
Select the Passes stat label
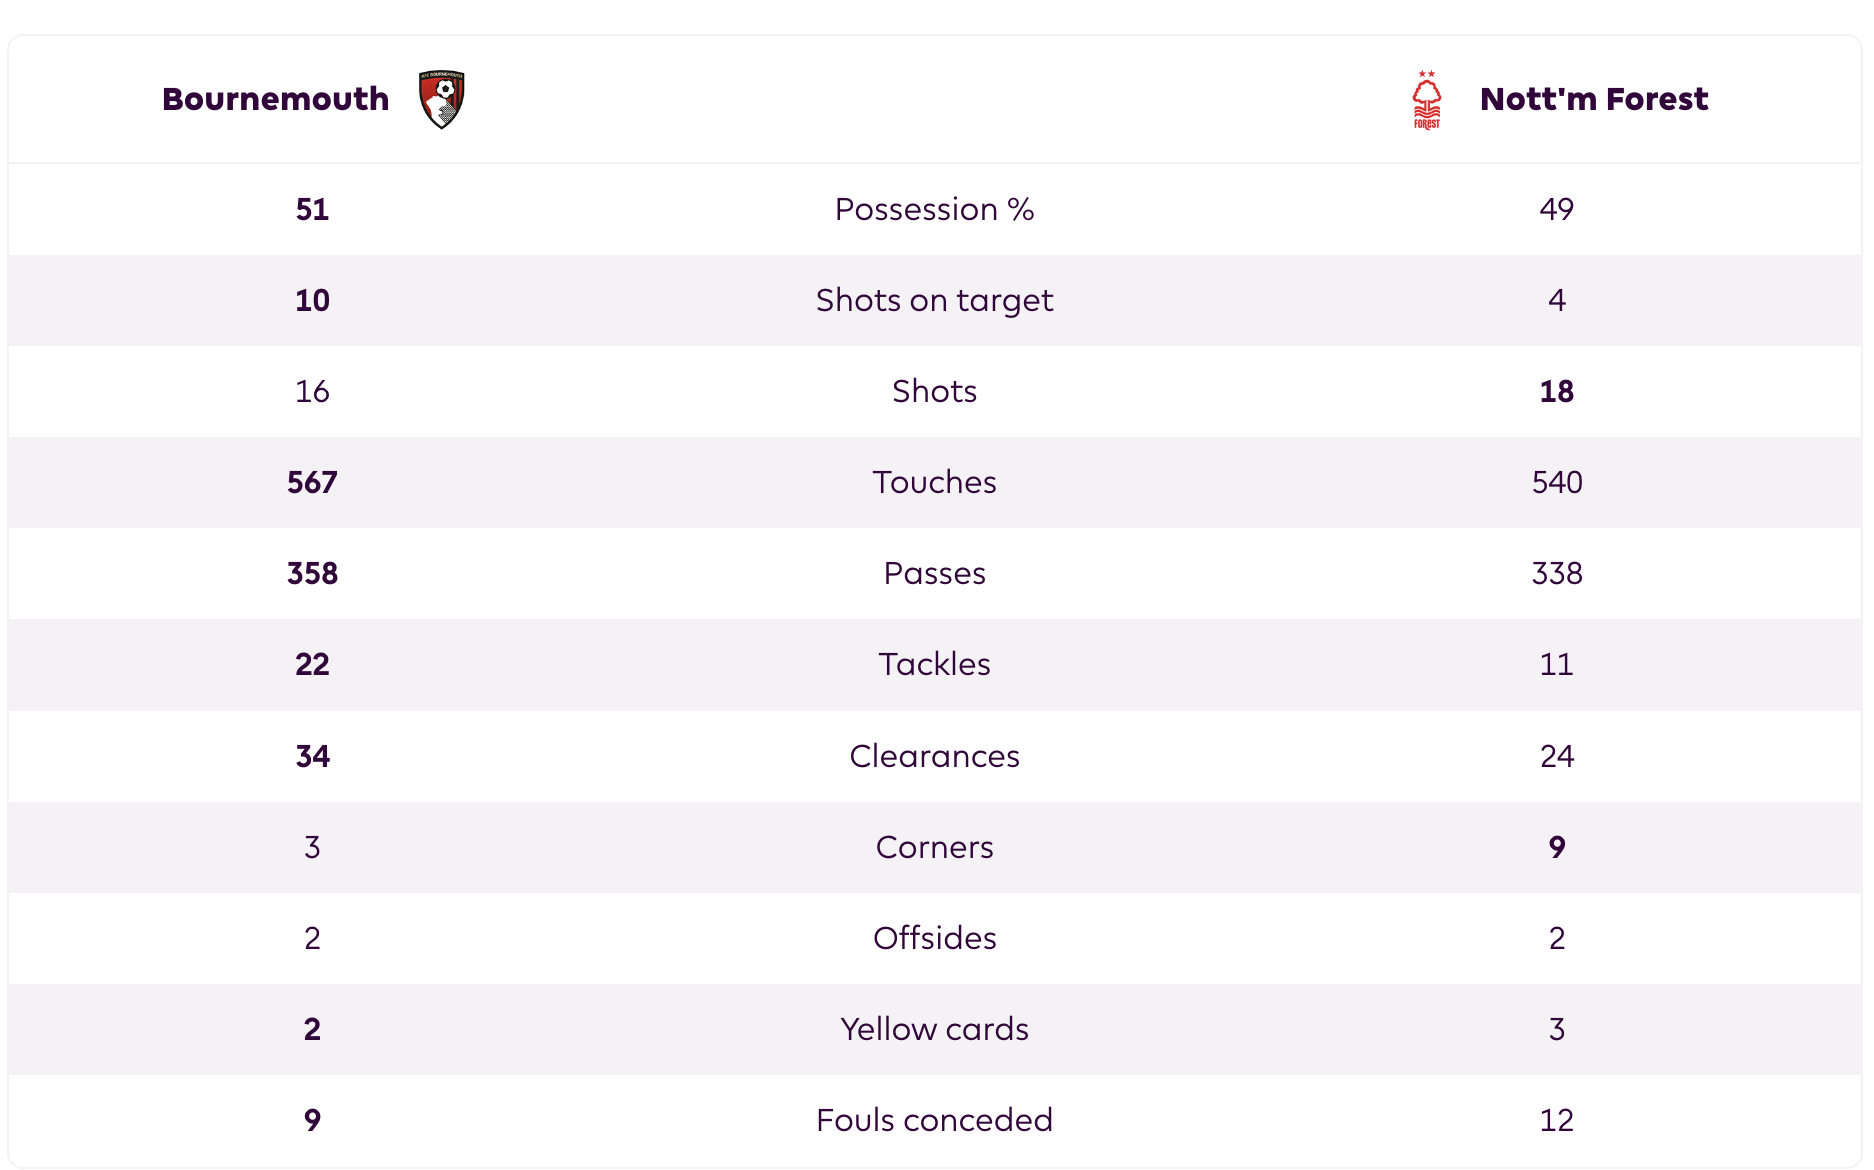[x=934, y=573]
